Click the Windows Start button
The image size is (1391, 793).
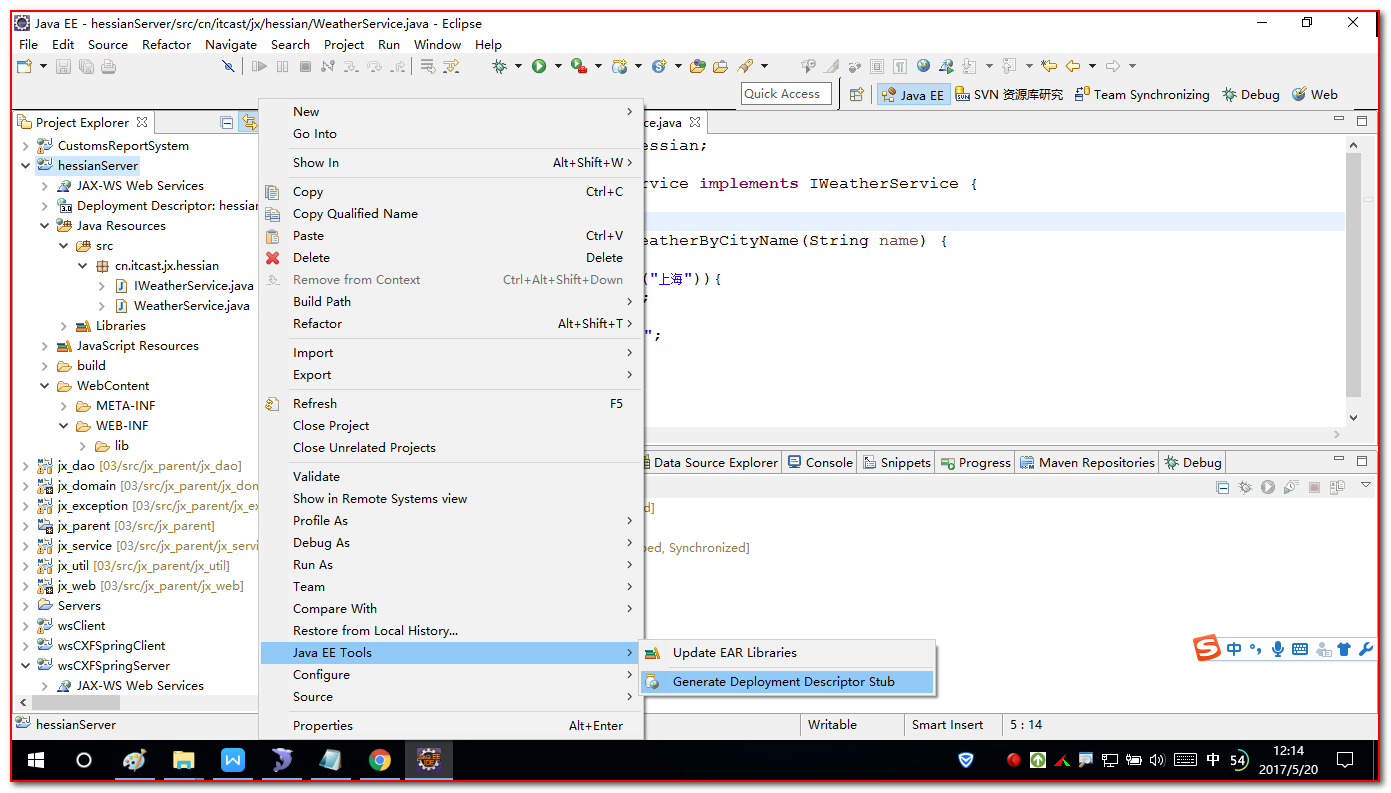click(35, 760)
